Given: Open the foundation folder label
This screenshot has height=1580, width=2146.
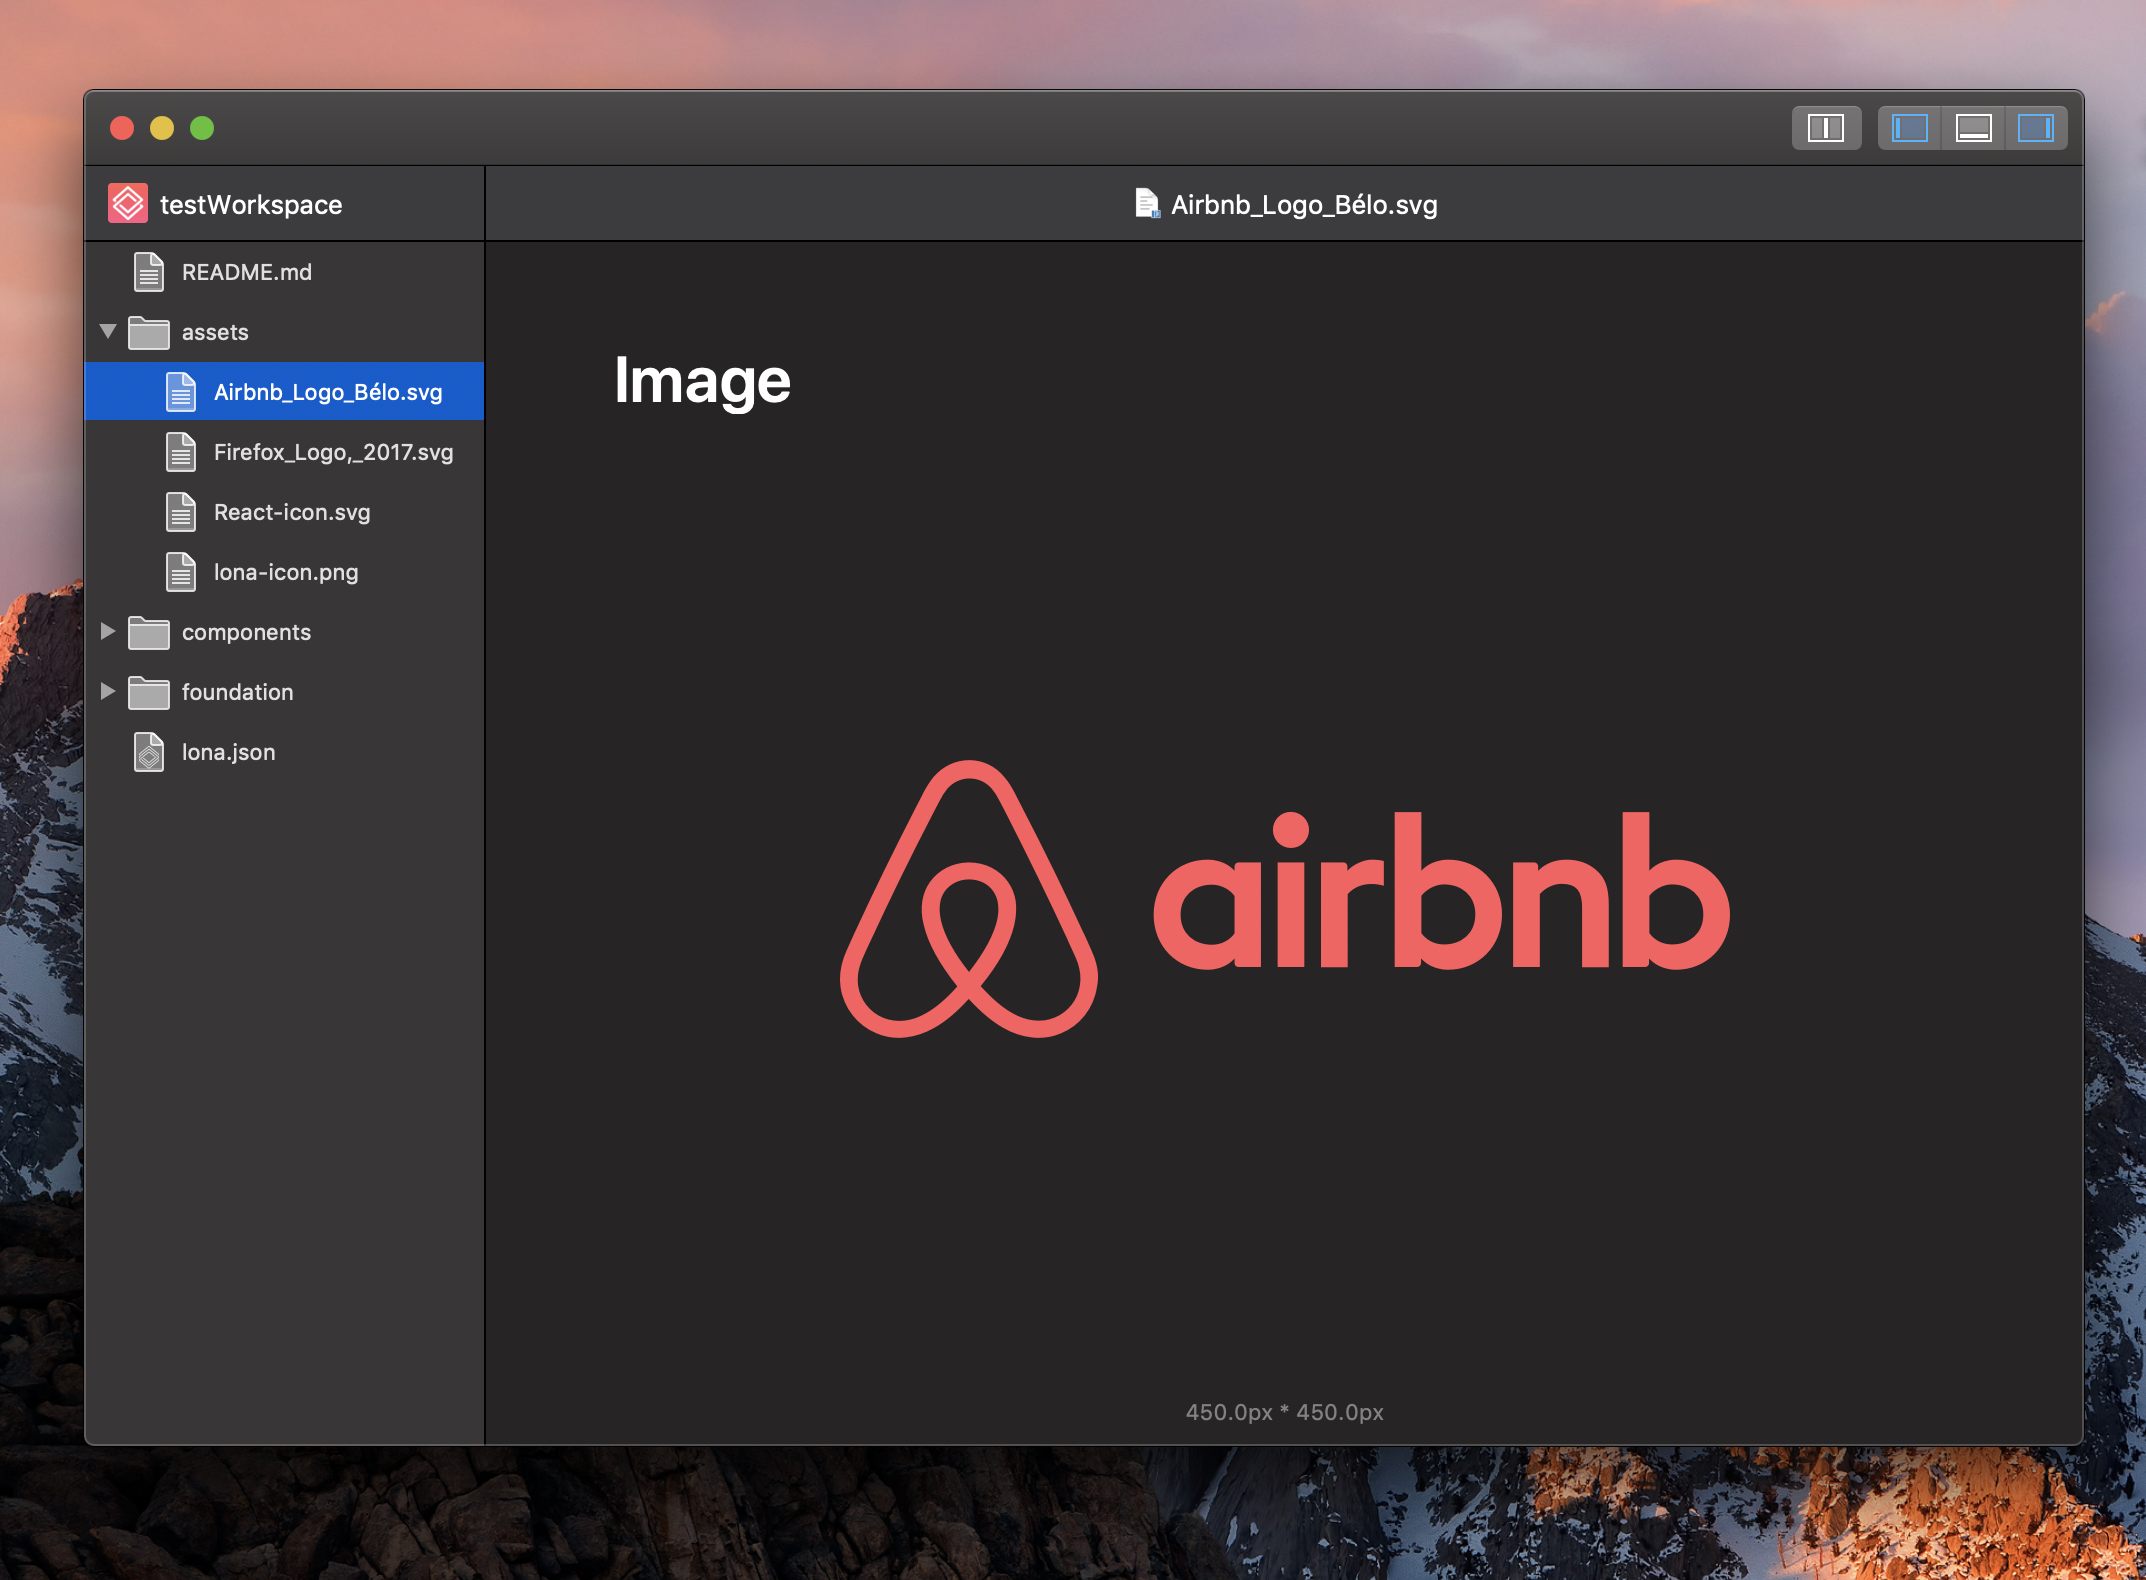Looking at the screenshot, I should [238, 692].
